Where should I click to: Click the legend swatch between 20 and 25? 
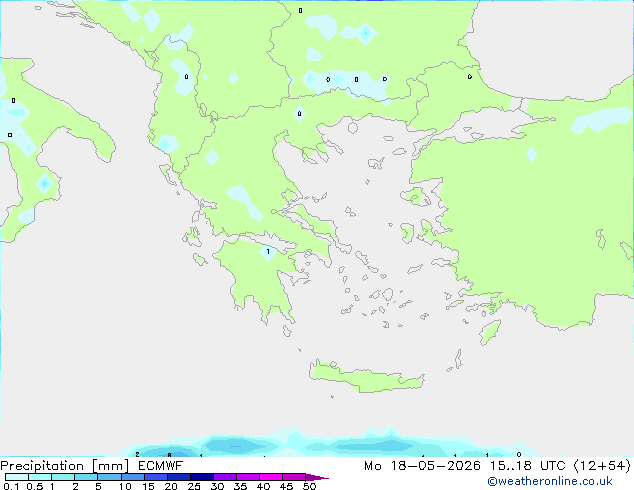click(x=178, y=477)
